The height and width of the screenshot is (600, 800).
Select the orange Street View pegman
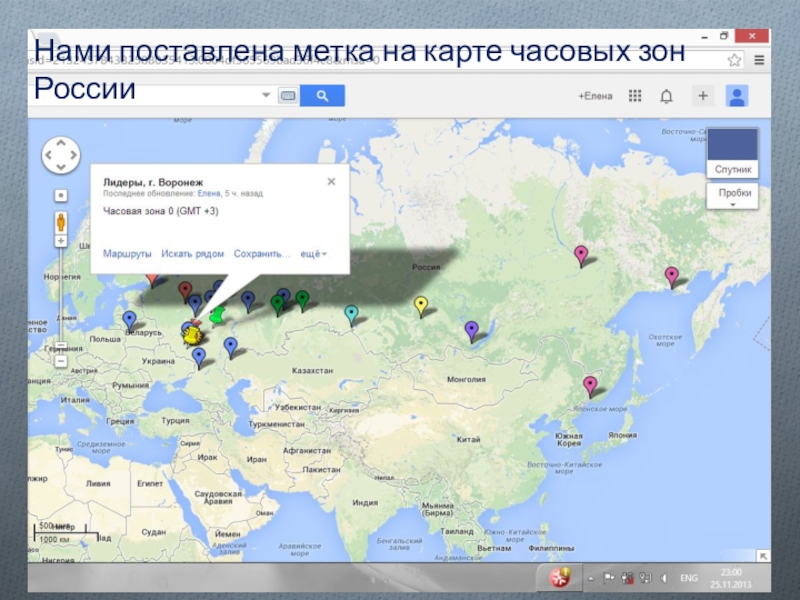coord(61,222)
